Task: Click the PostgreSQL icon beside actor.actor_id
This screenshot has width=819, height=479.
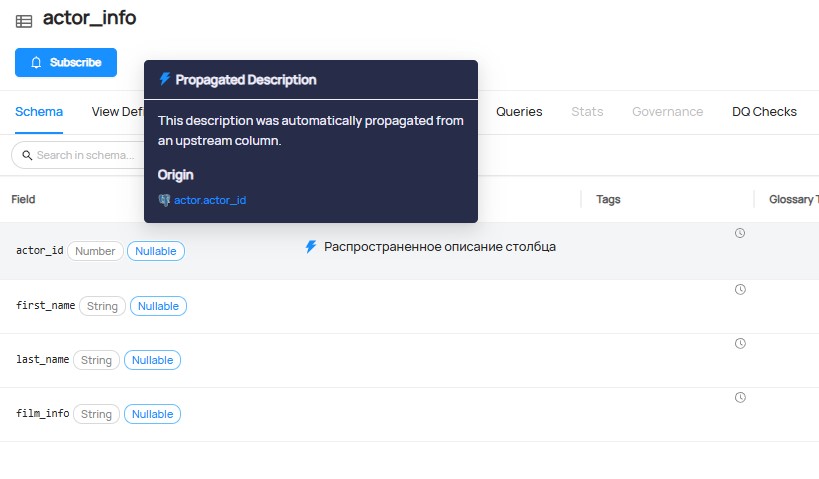Action: [164, 200]
